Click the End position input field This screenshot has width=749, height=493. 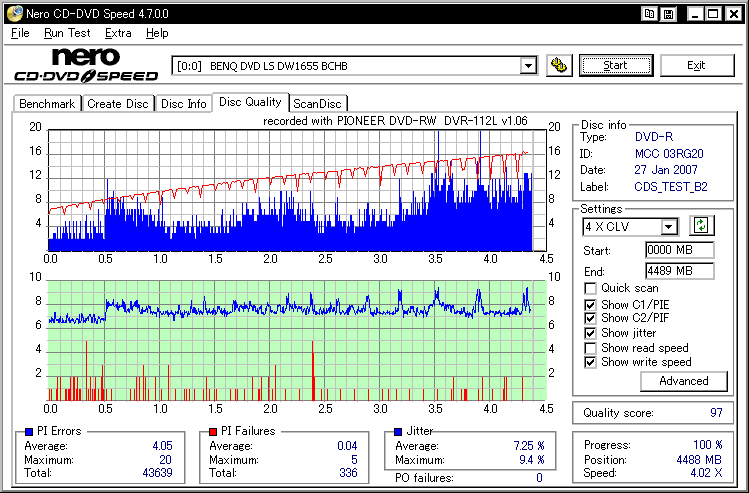coord(680,271)
